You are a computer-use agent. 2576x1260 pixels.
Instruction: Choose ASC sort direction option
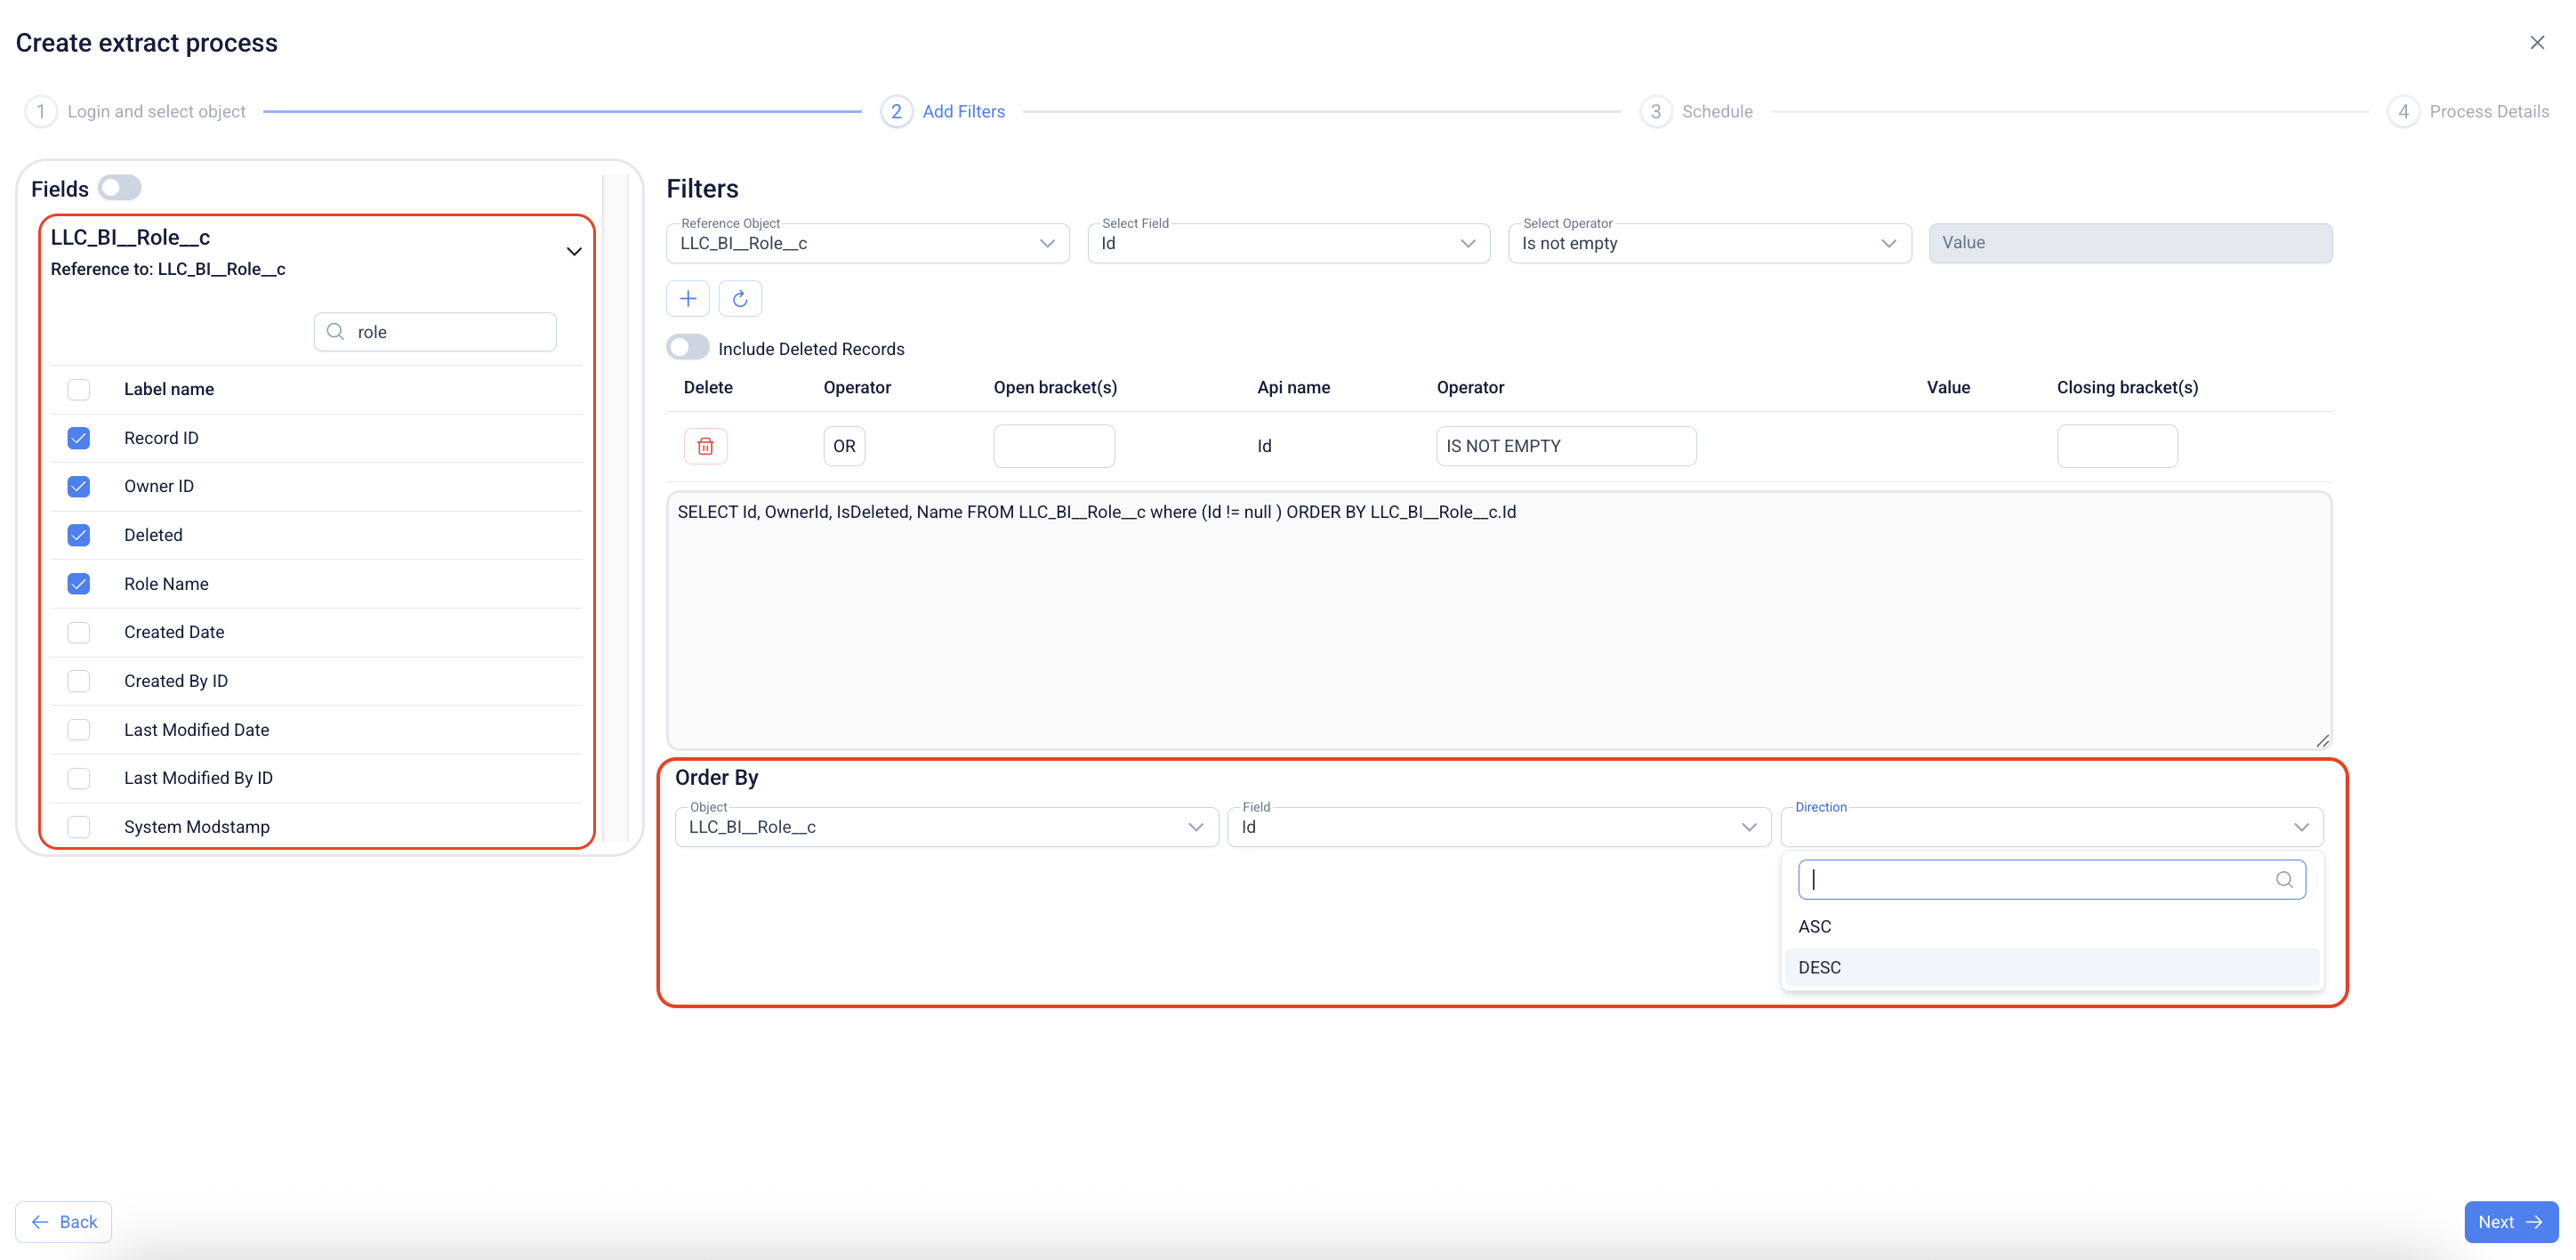tap(1815, 926)
